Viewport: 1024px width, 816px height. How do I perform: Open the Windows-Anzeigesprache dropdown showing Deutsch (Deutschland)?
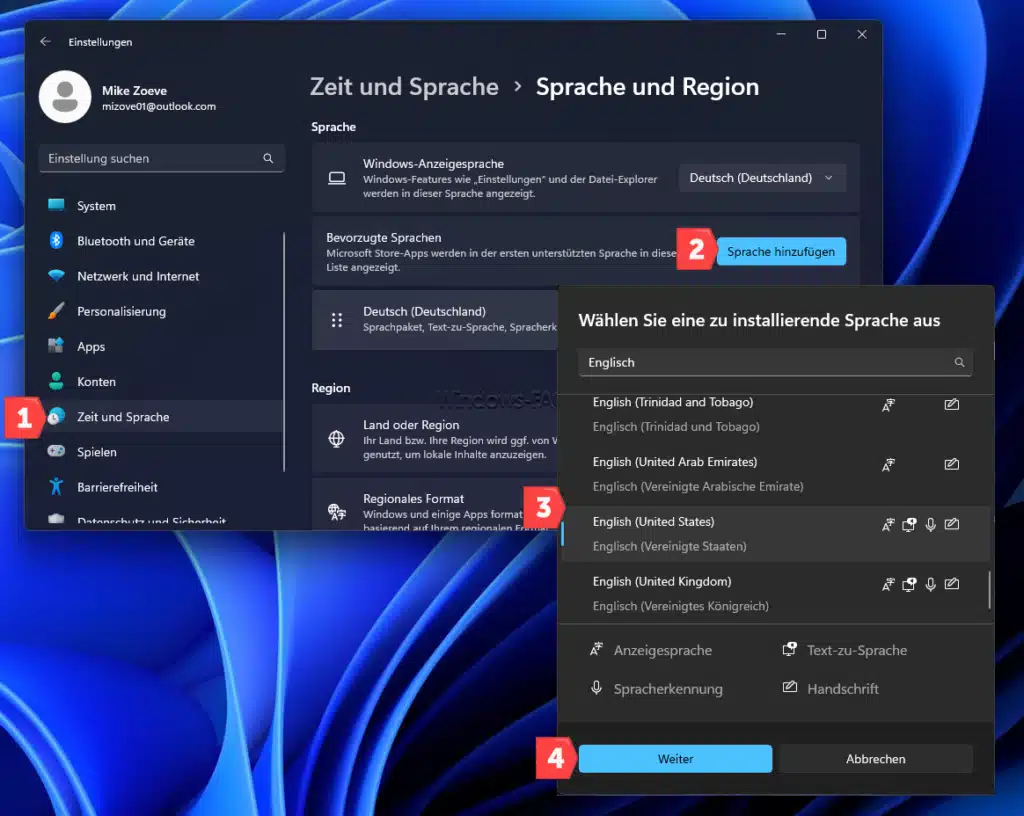pyautogui.click(x=762, y=177)
